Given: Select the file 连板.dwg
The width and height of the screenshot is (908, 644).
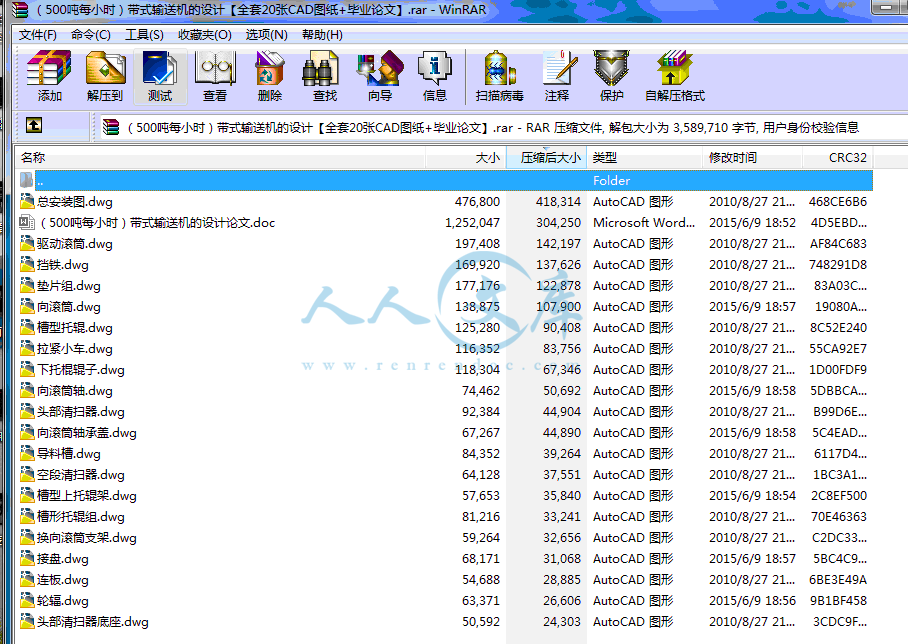Looking at the screenshot, I should [x=63, y=579].
